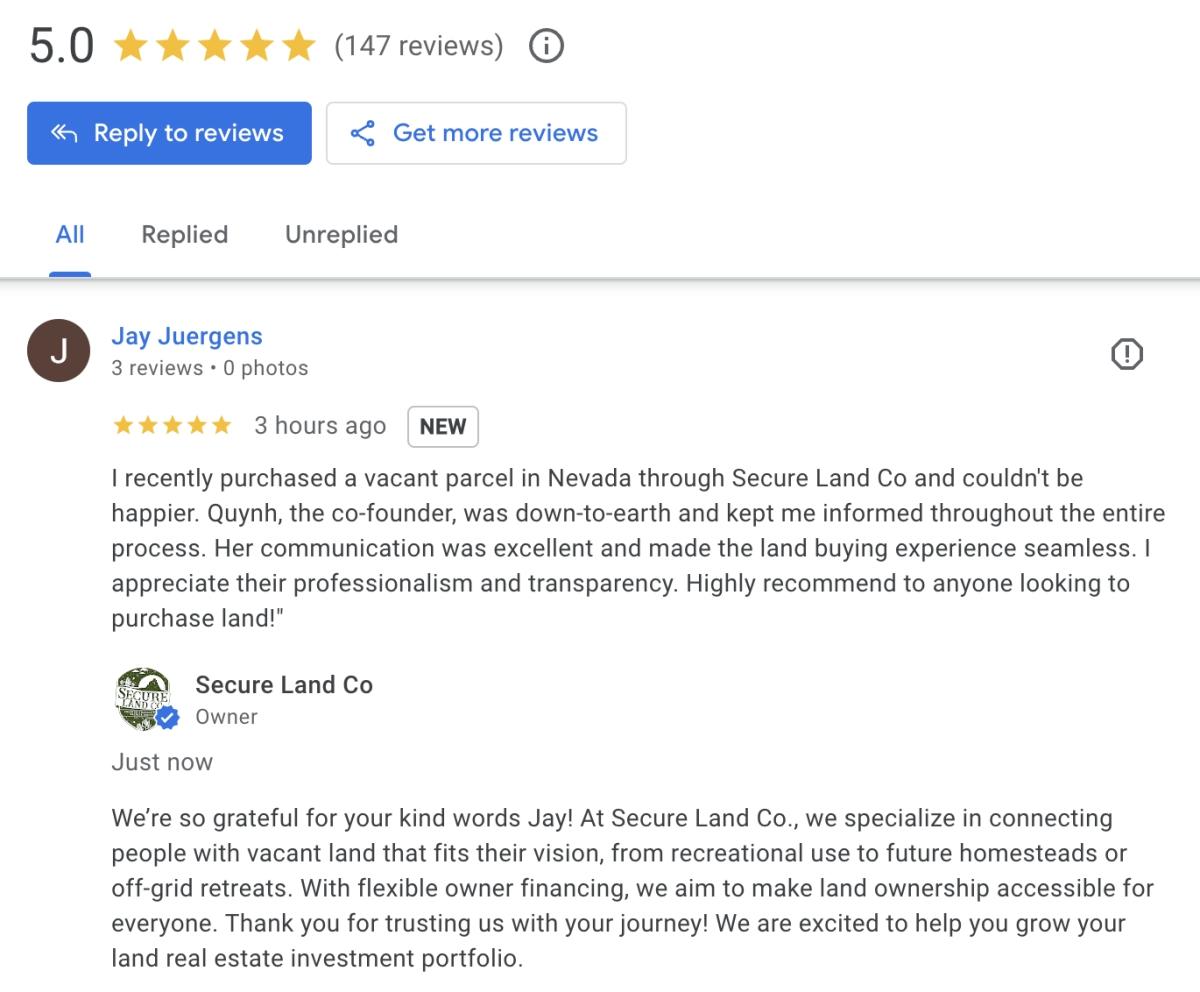The image size is (1200, 992).
Task: Open Jay Juergens profile name link
Action: (187, 336)
